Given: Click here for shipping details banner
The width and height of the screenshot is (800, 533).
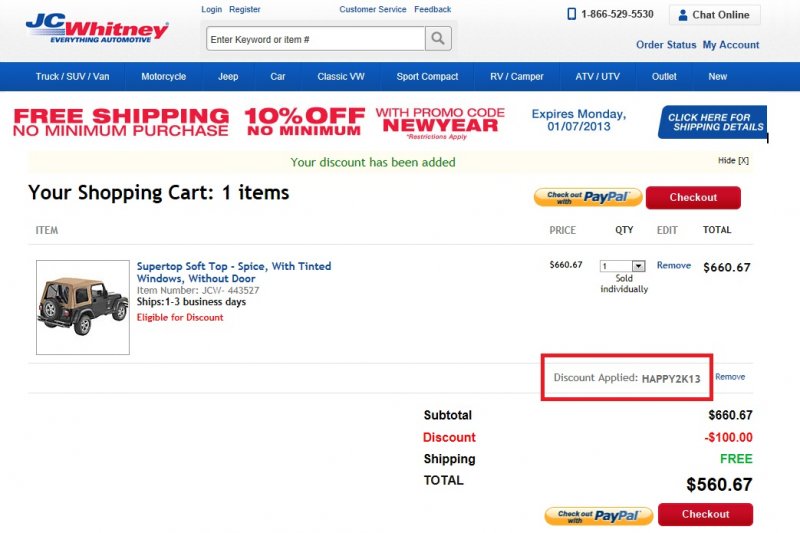Looking at the screenshot, I should [711, 122].
